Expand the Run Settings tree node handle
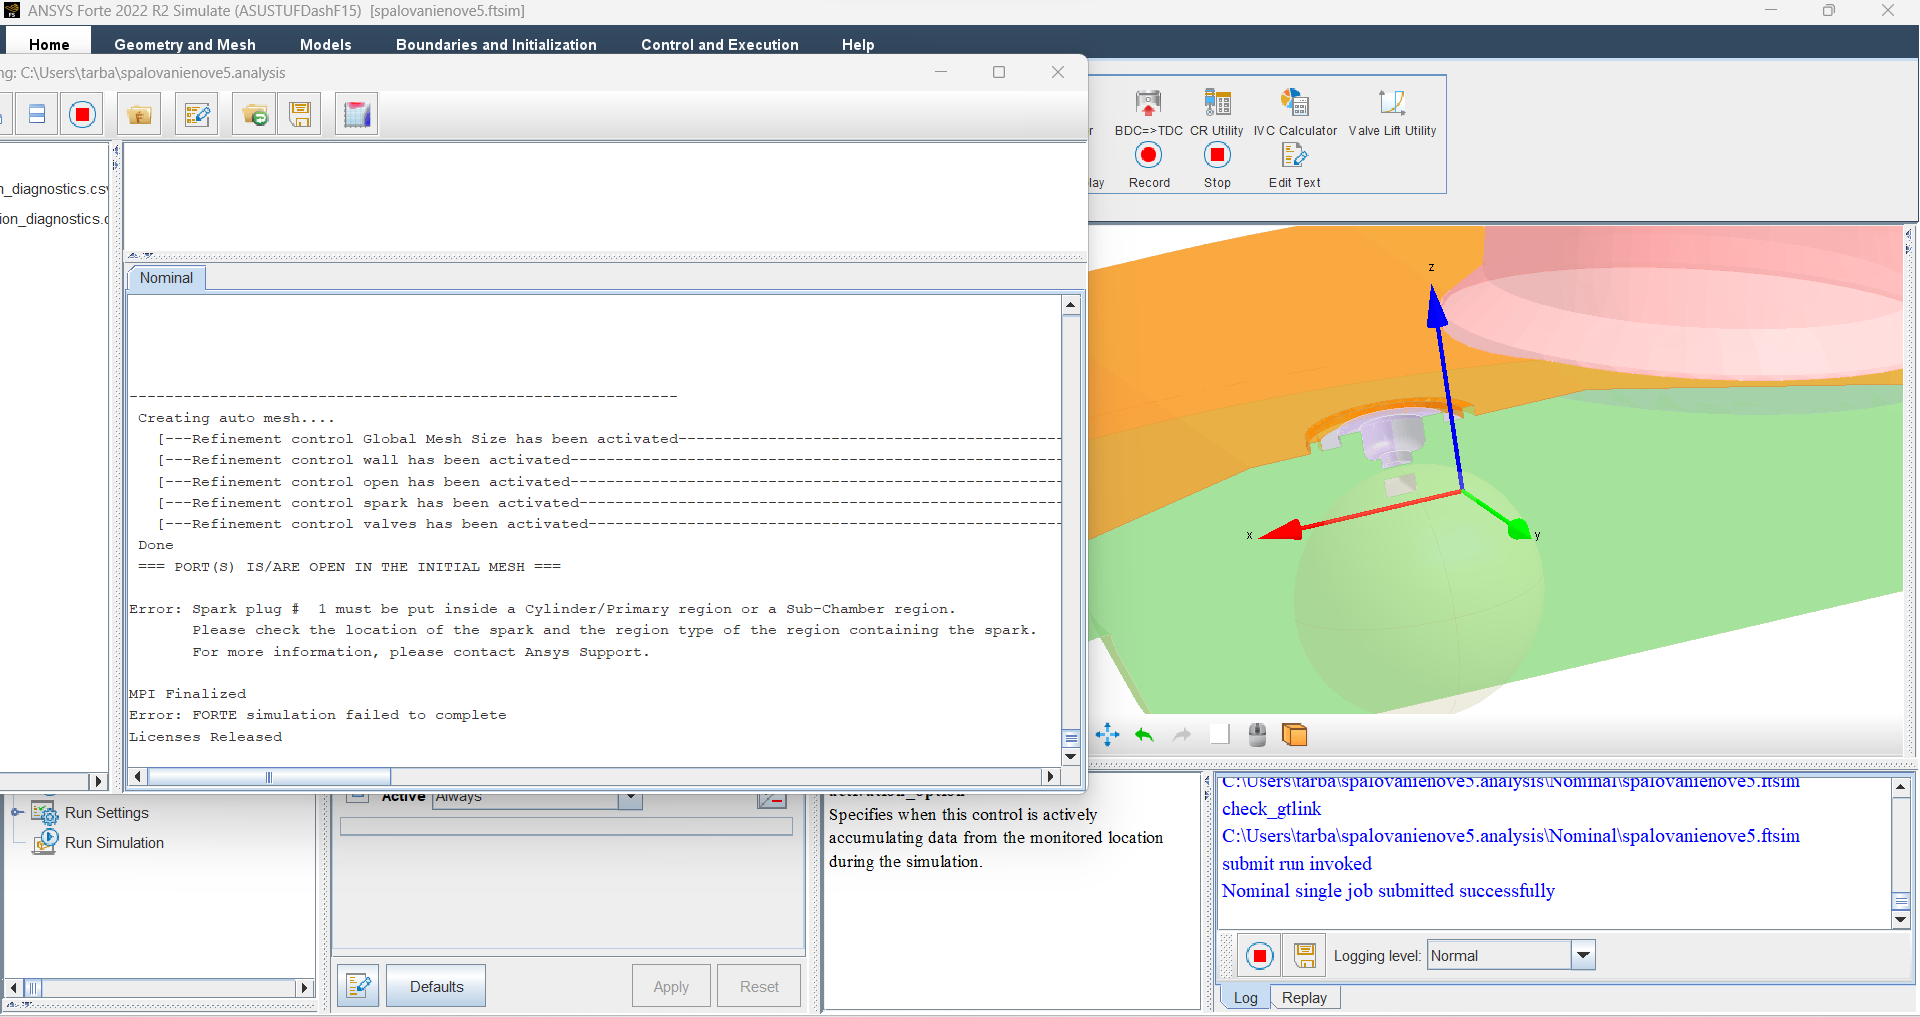 (17, 813)
